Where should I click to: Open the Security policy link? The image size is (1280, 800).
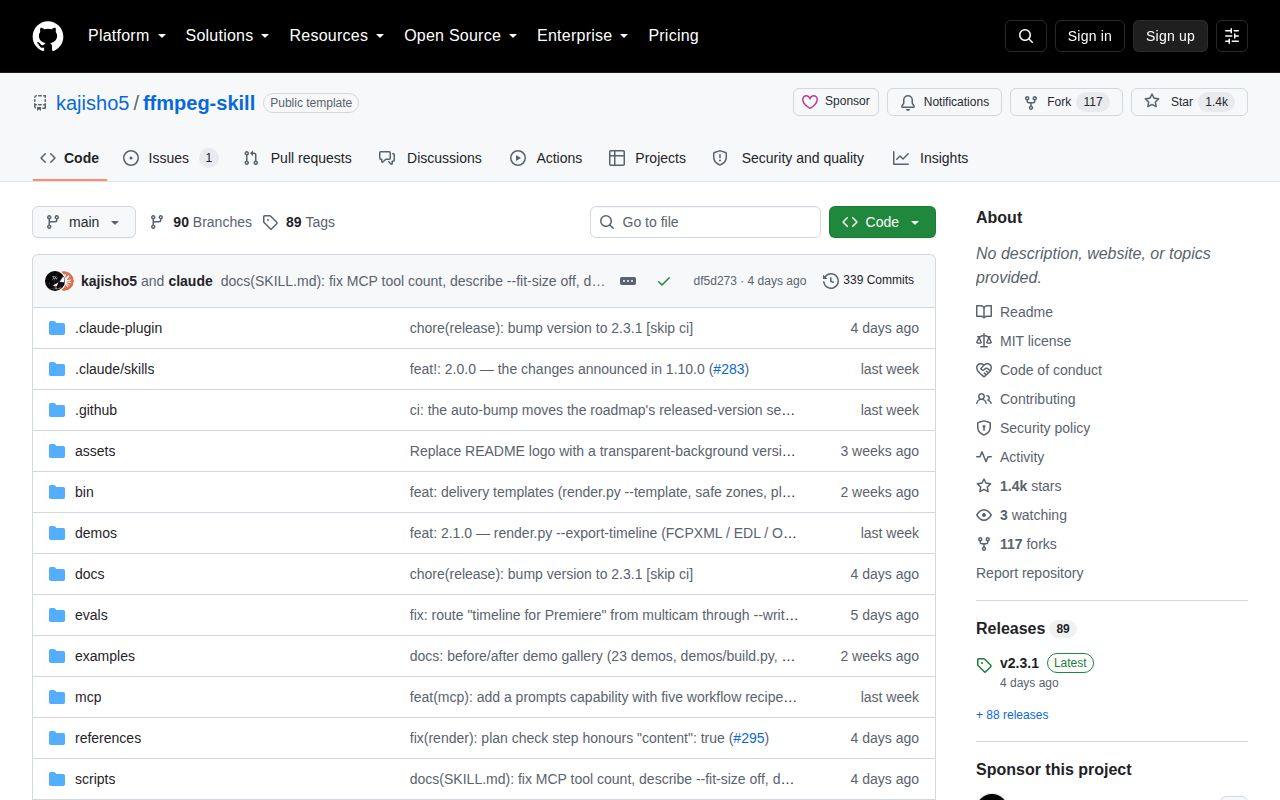[x=1033, y=428]
